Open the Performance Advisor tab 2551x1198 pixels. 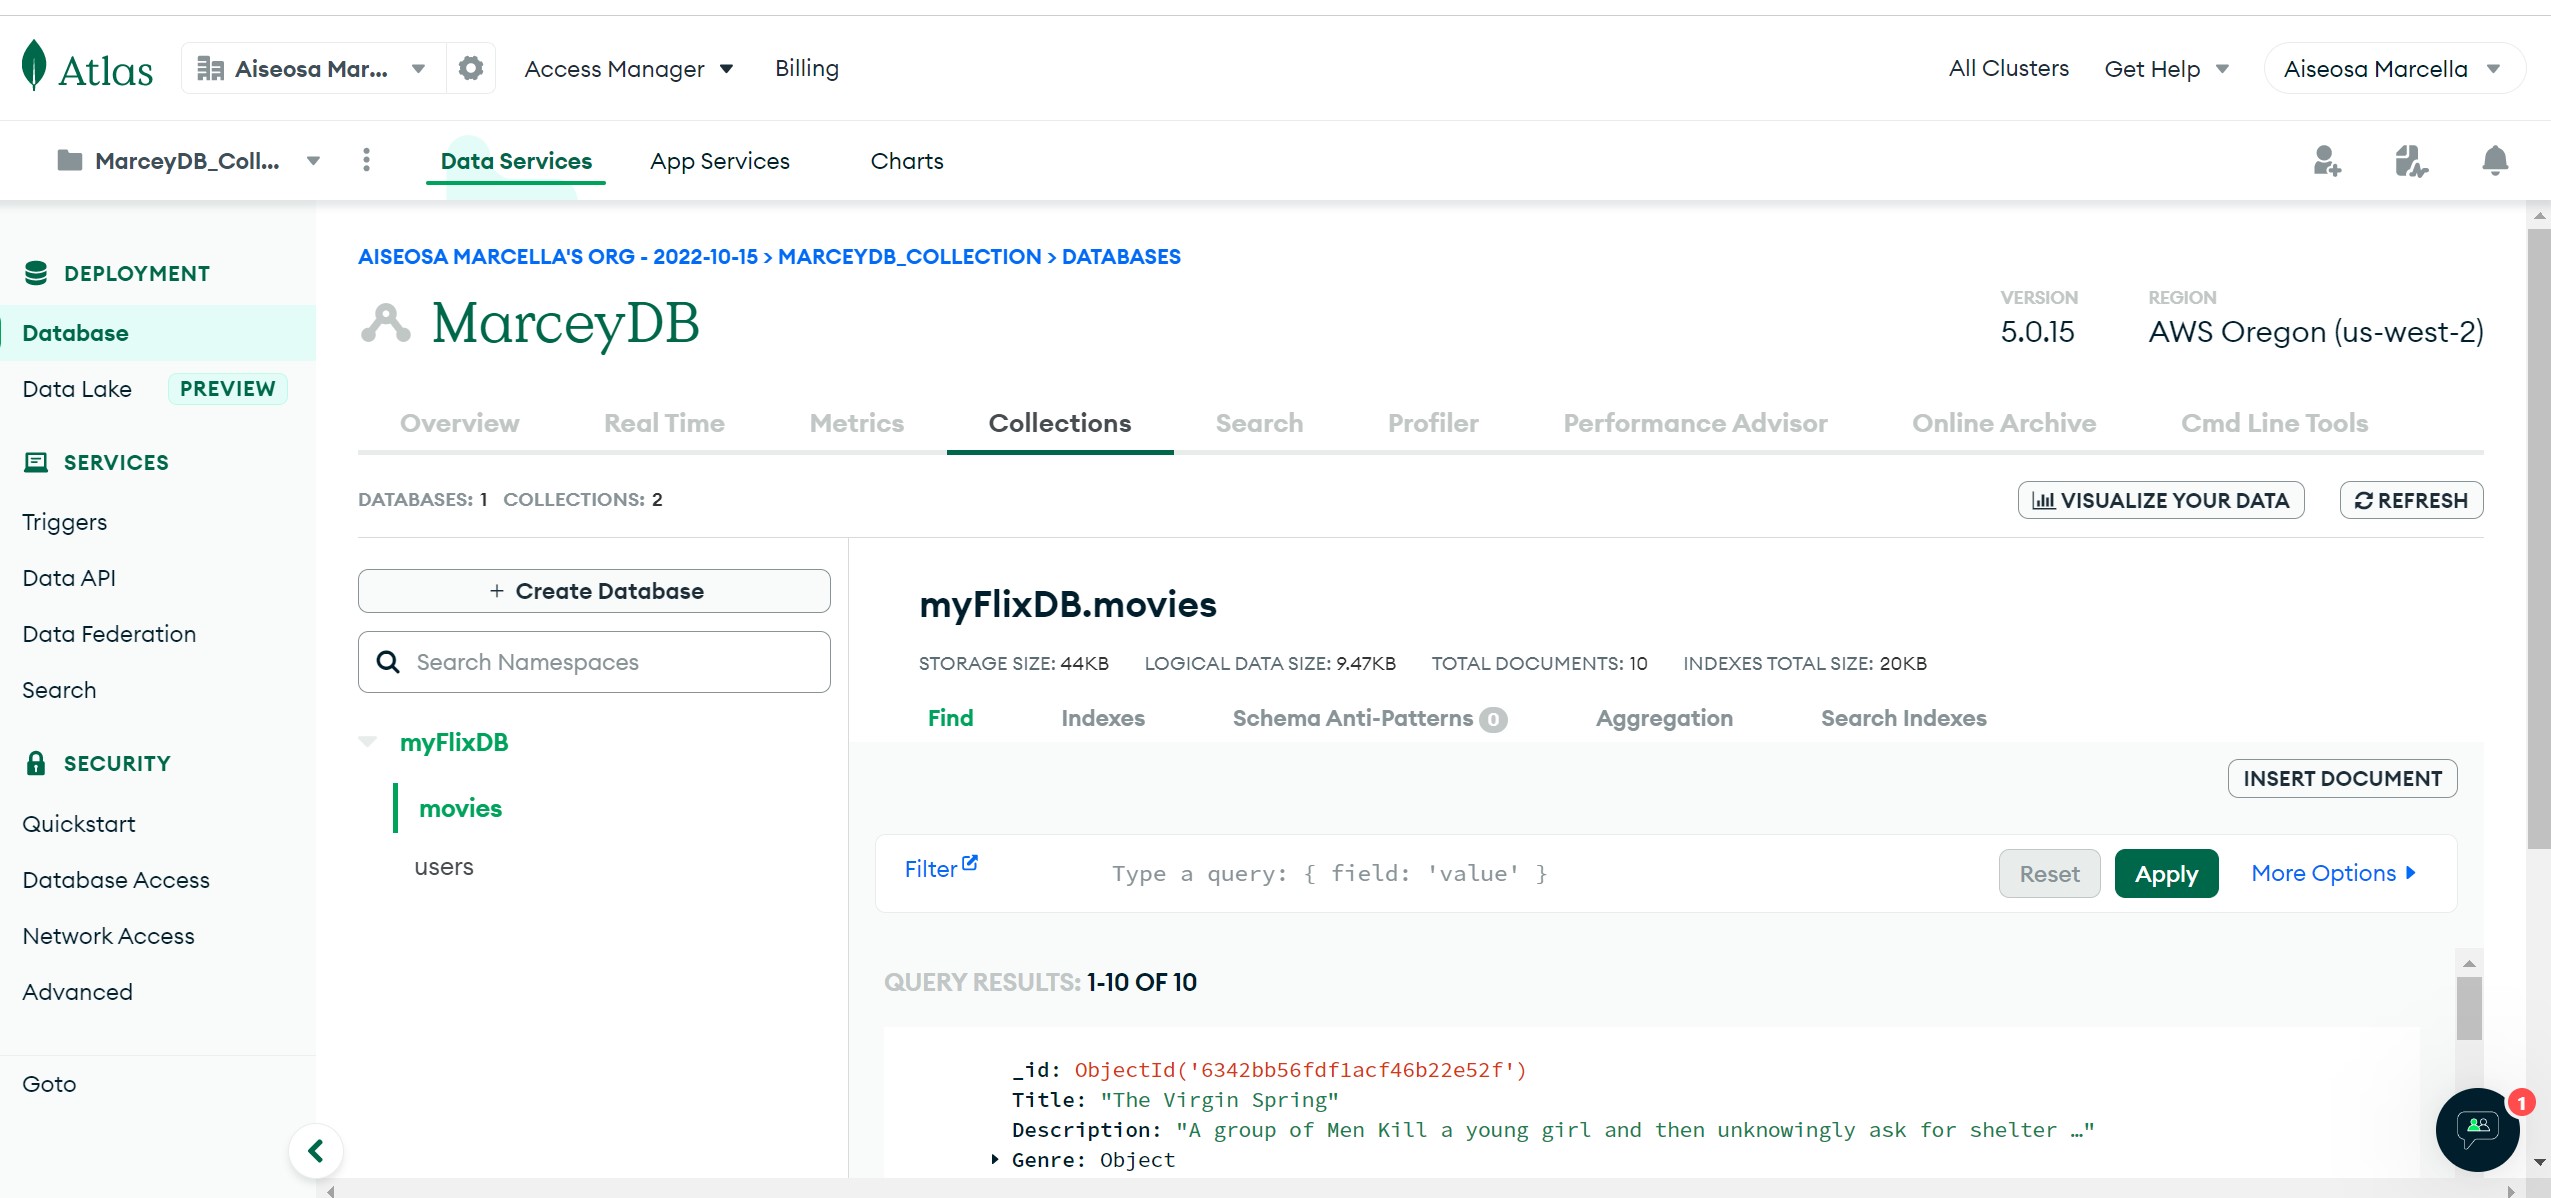pyautogui.click(x=1695, y=423)
